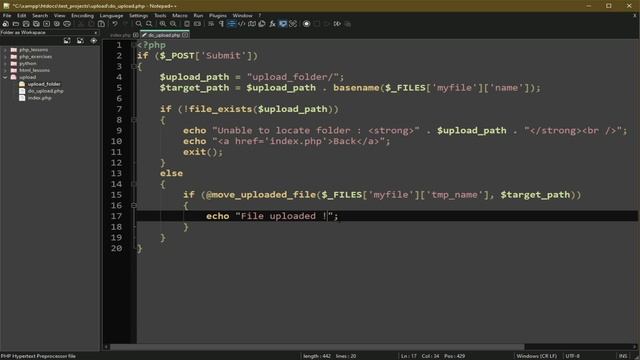This screenshot has width=640, height=360.
Task: Collapse the code fold at line 3
Action: click(x=133, y=66)
